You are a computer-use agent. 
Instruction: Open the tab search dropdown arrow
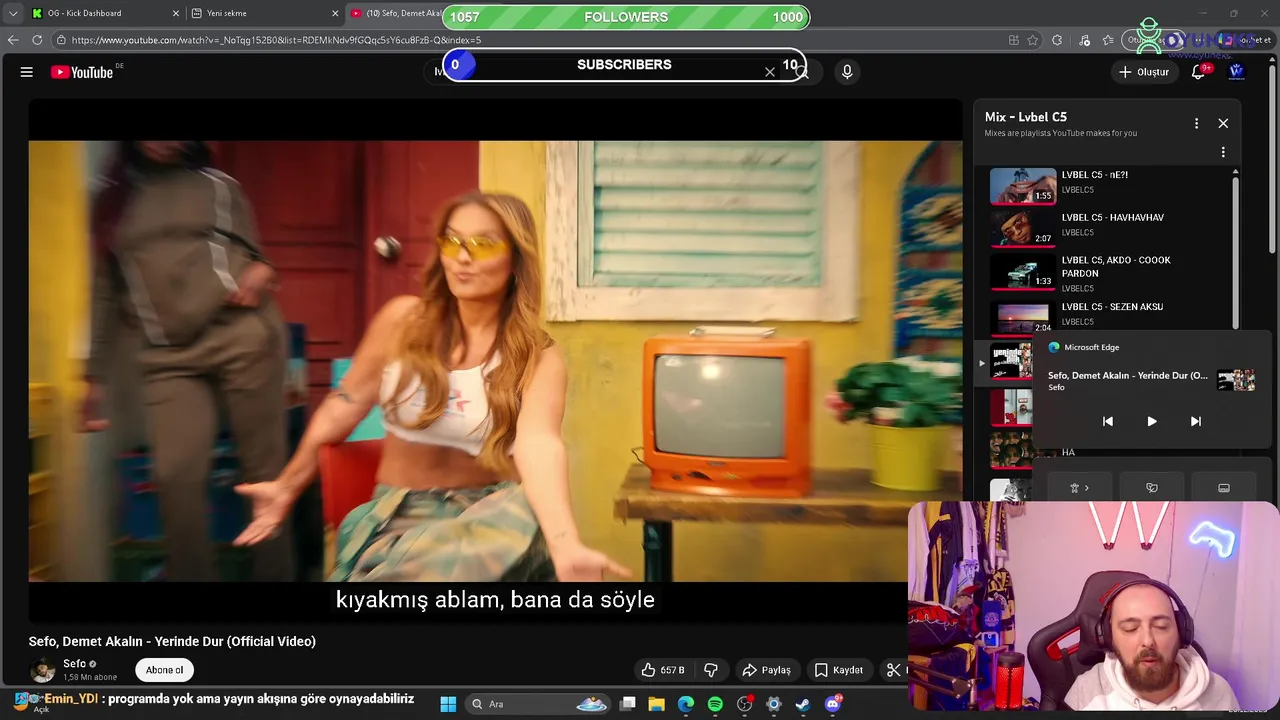point(12,13)
